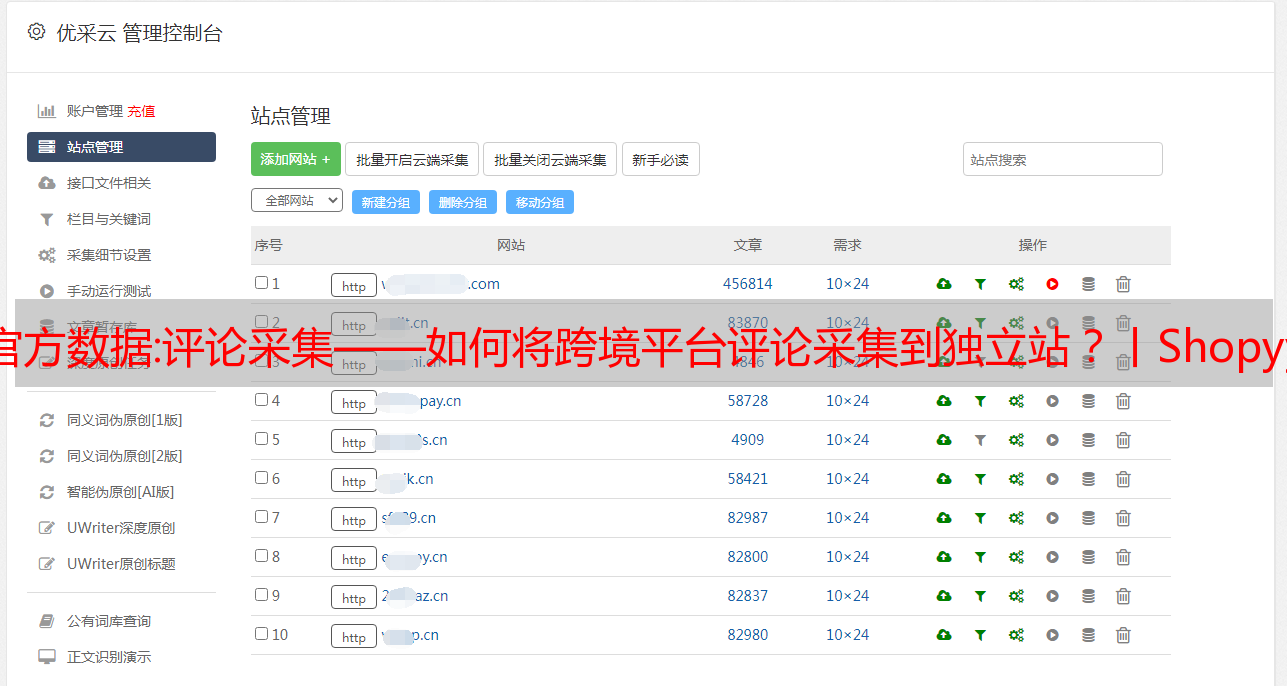The image size is (1287, 686).
Task: Click the red 充值 link
Action: coord(141,111)
